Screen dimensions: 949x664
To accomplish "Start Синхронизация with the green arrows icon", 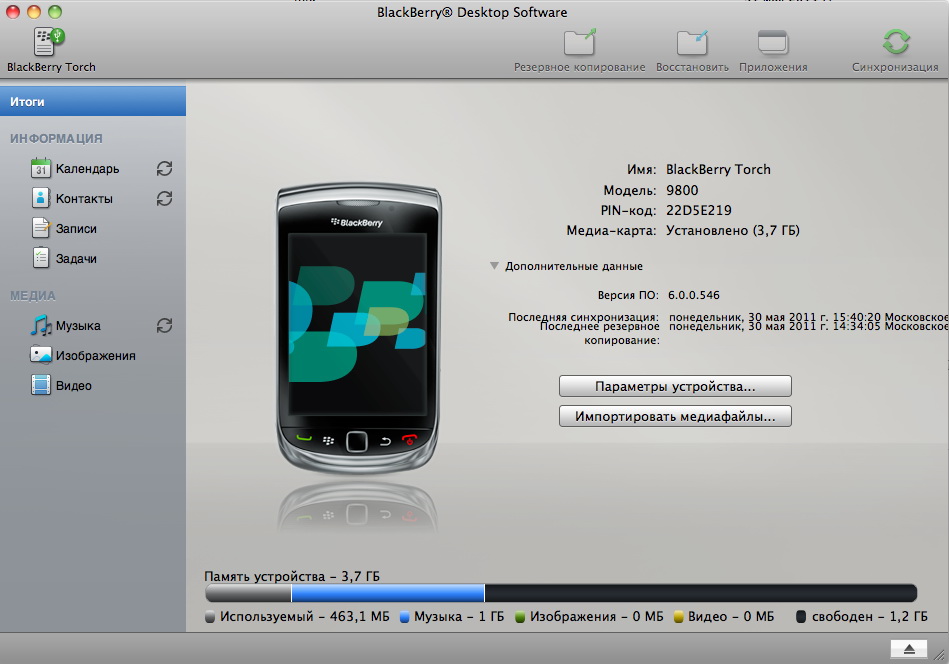I will (896, 42).
